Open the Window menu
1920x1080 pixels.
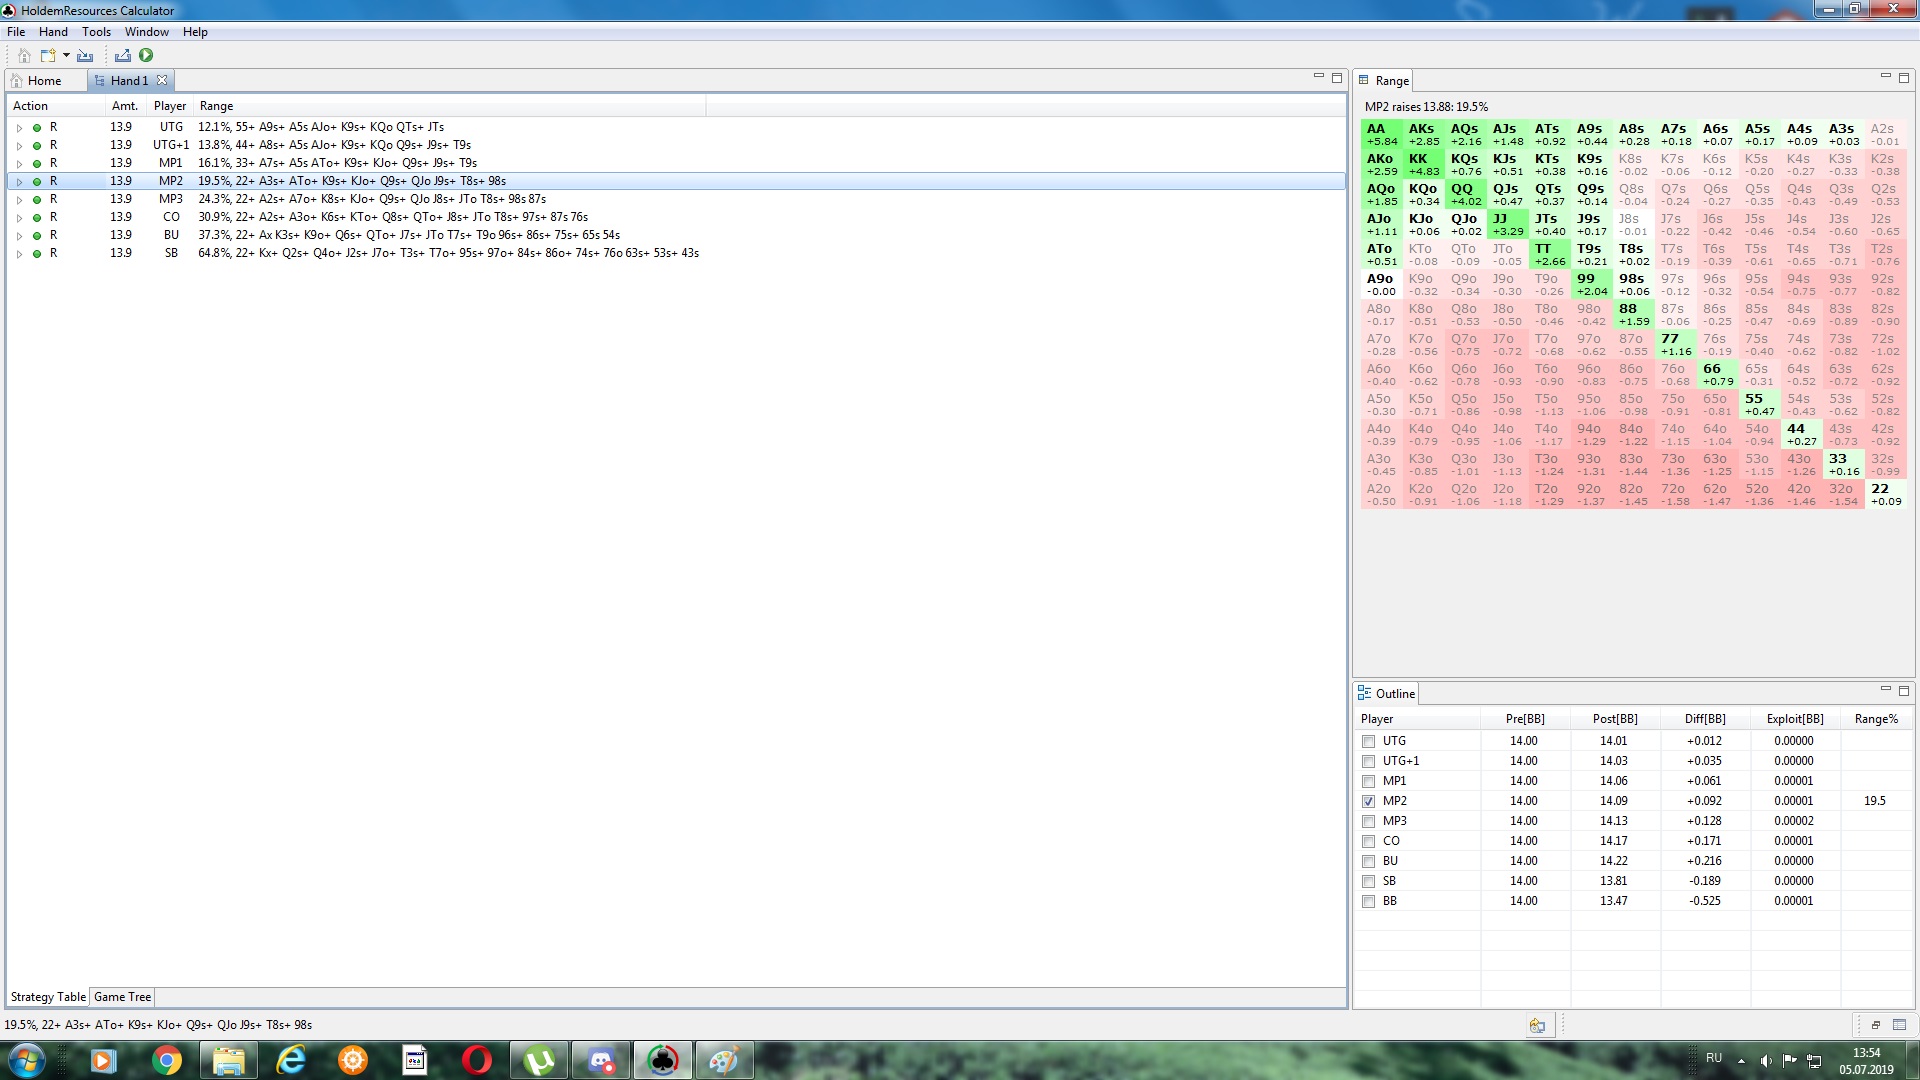pos(146,32)
